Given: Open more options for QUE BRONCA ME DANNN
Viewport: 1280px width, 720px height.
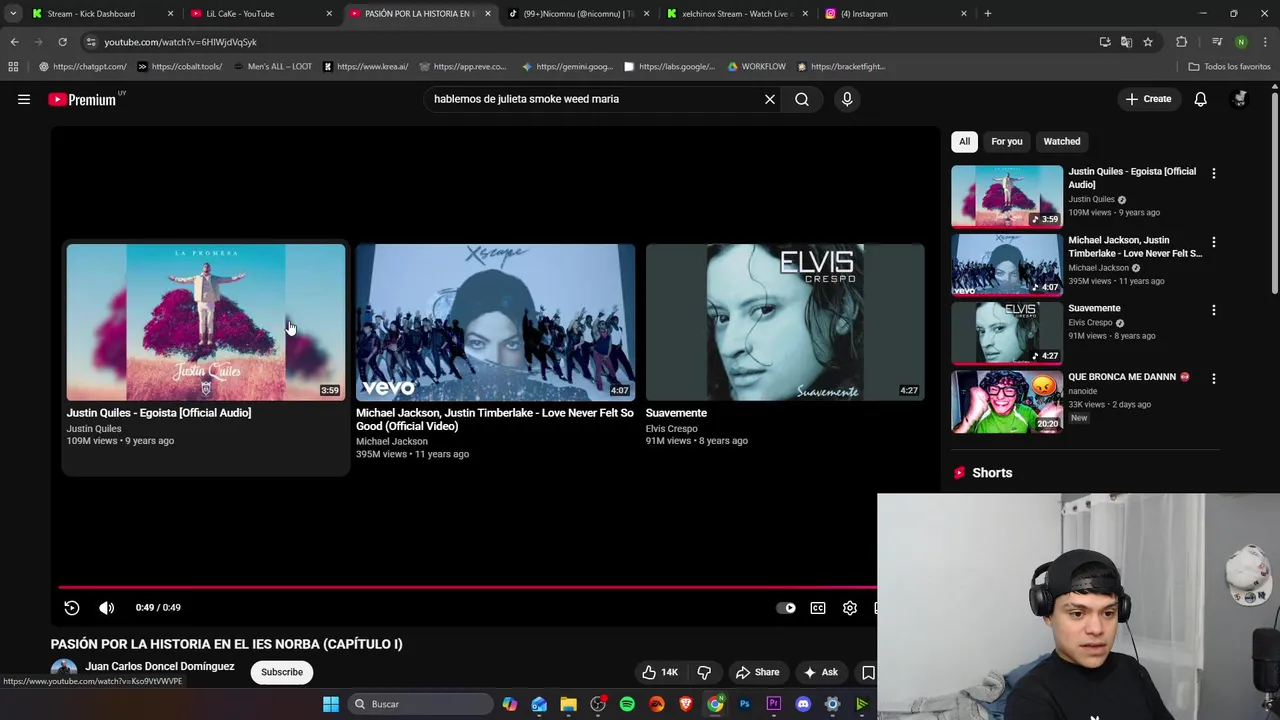Looking at the screenshot, I should [x=1214, y=379].
